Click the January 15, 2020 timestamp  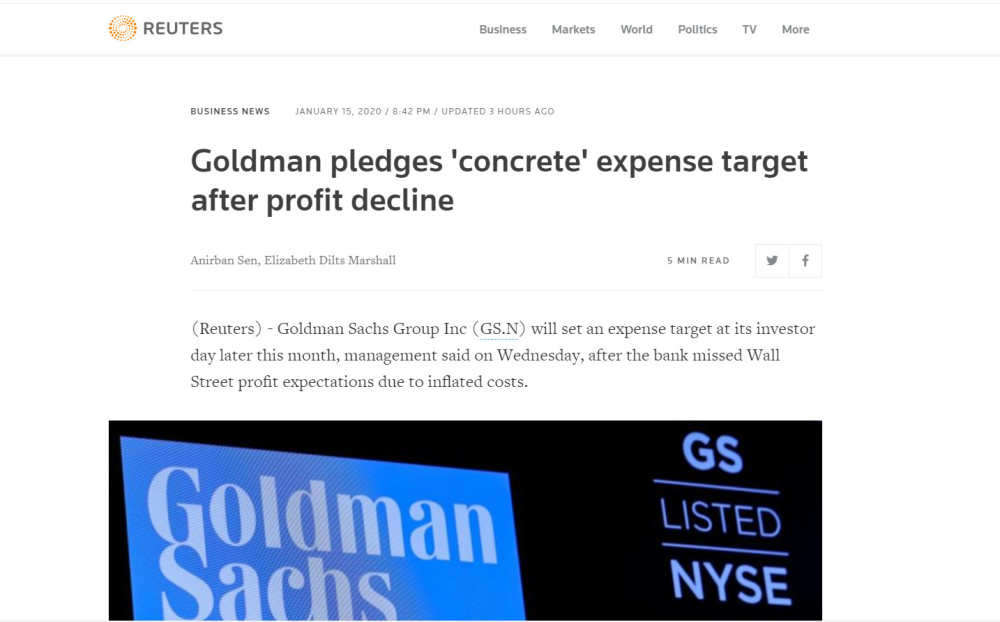[338, 111]
